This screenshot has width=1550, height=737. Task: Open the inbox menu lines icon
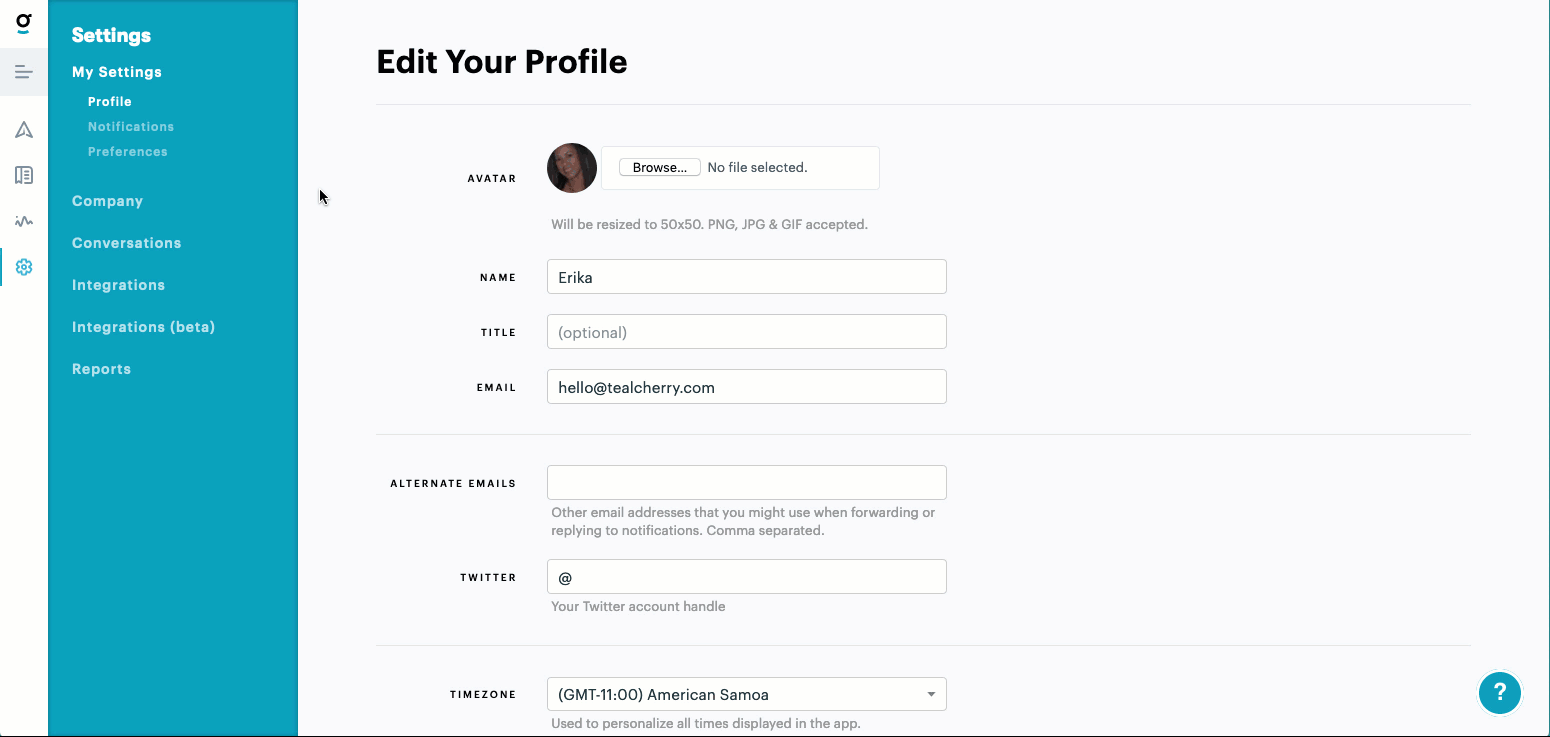(x=24, y=72)
